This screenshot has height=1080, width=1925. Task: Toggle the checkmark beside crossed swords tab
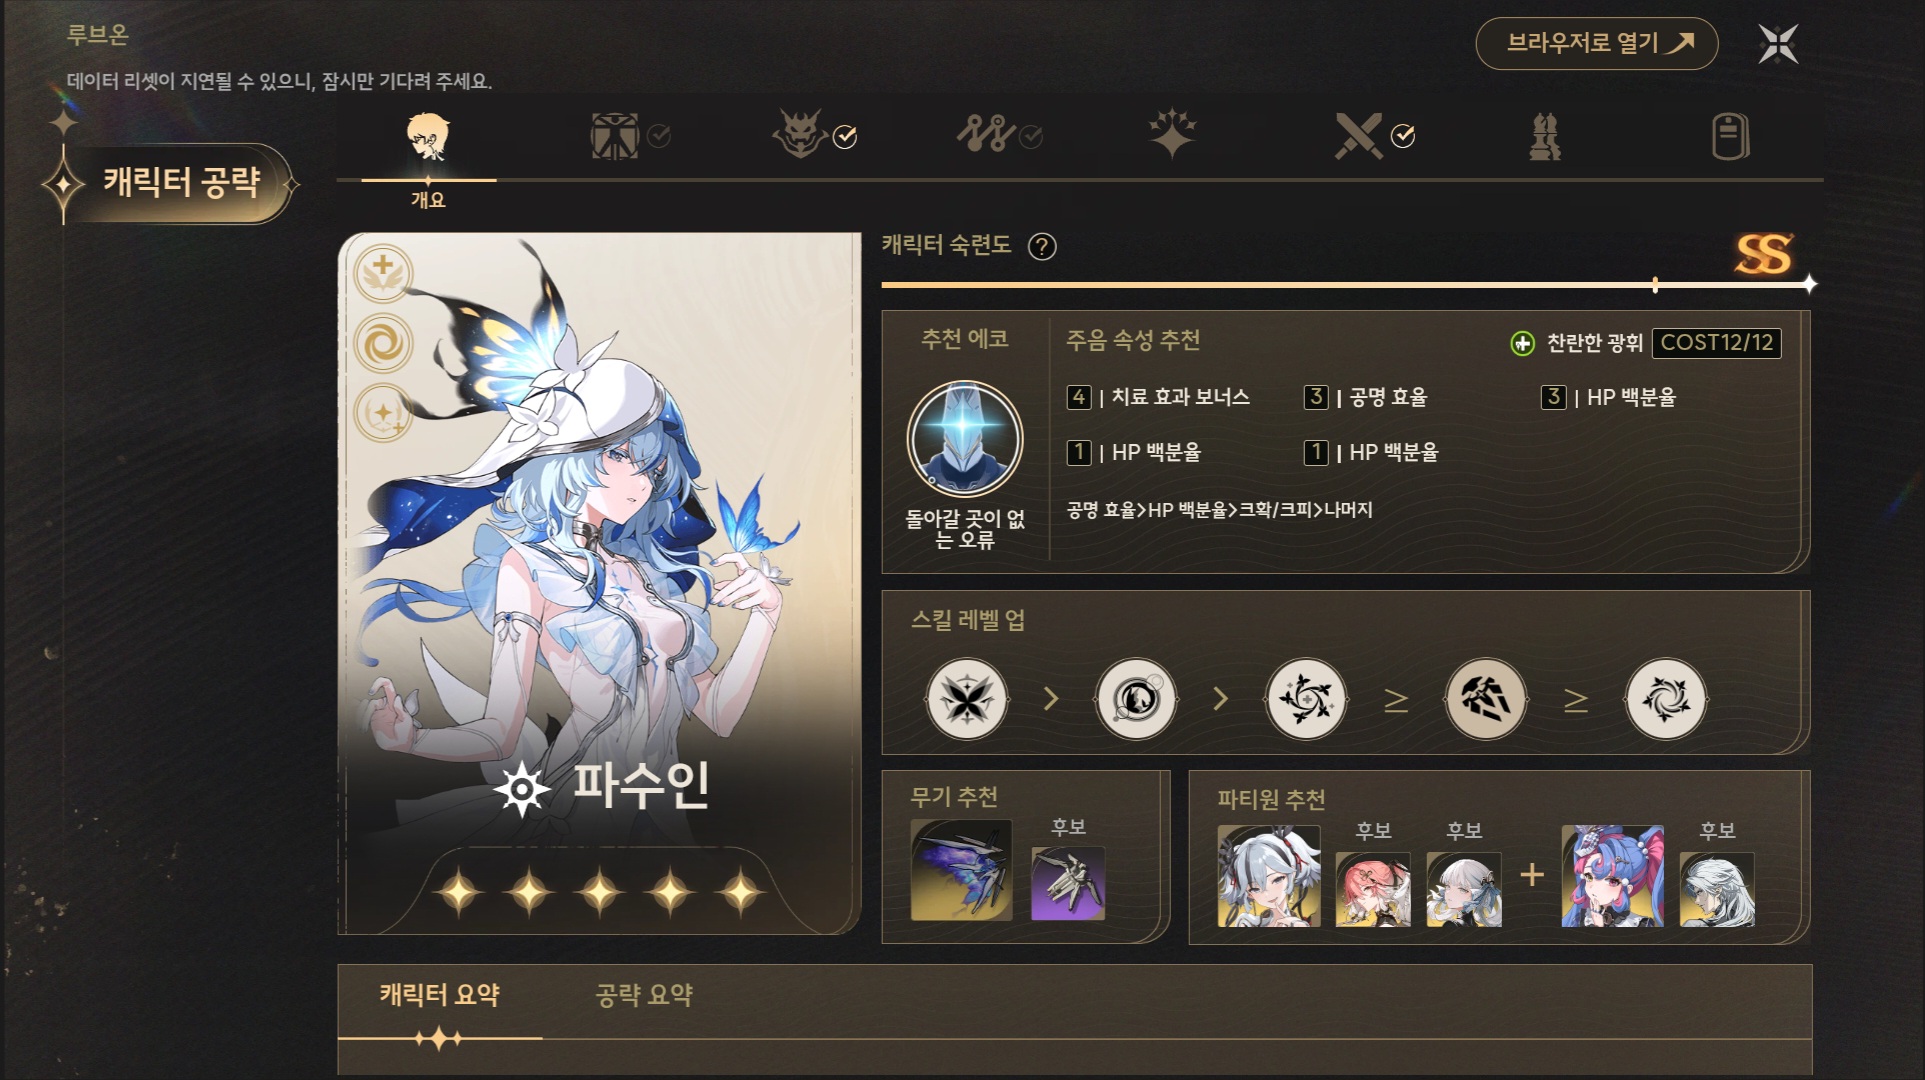click(x=1403, y=137)
